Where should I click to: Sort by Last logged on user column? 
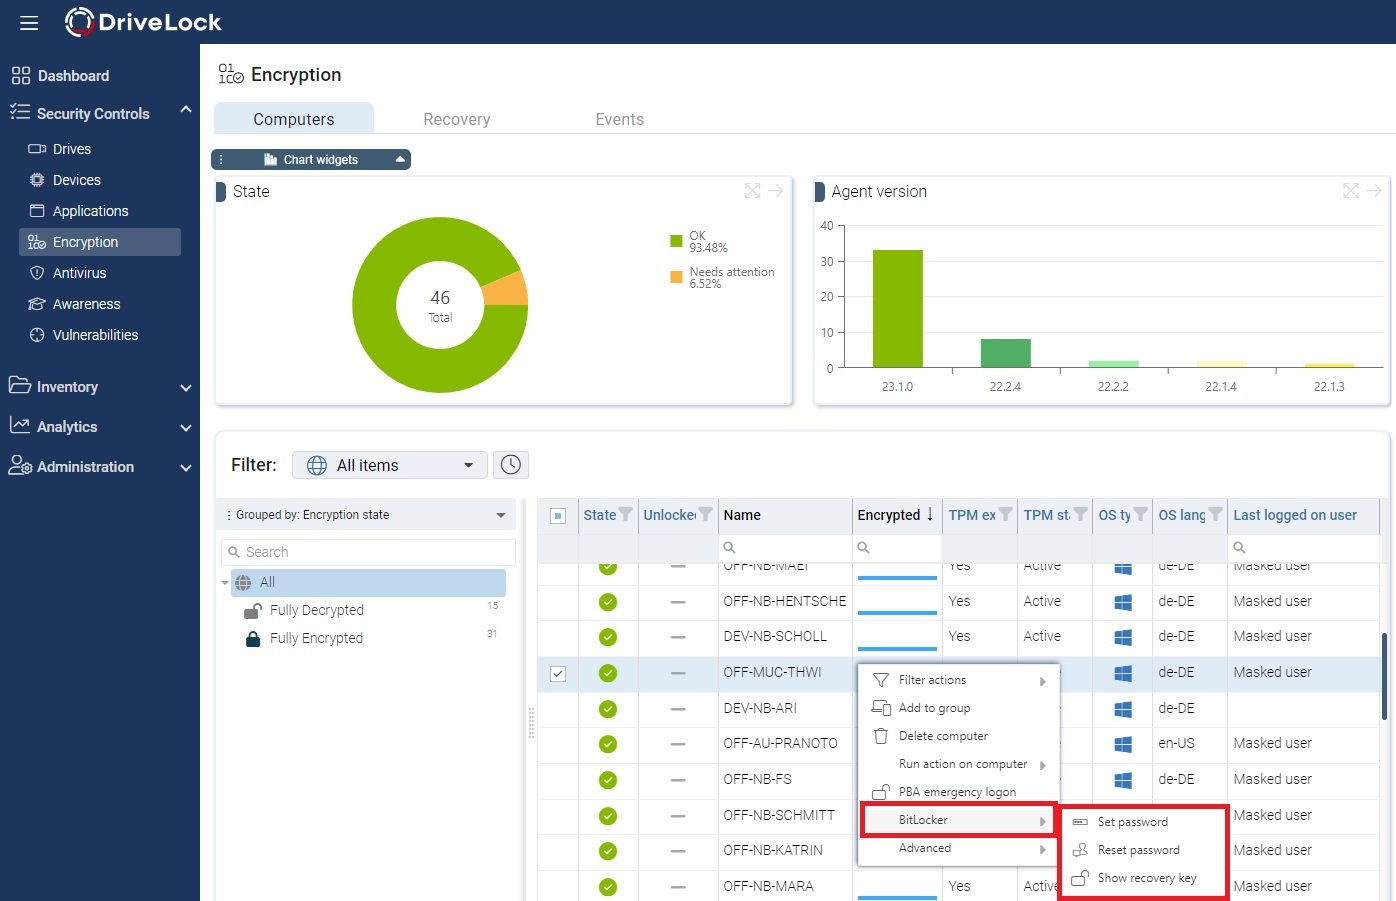click(1295, 515)
